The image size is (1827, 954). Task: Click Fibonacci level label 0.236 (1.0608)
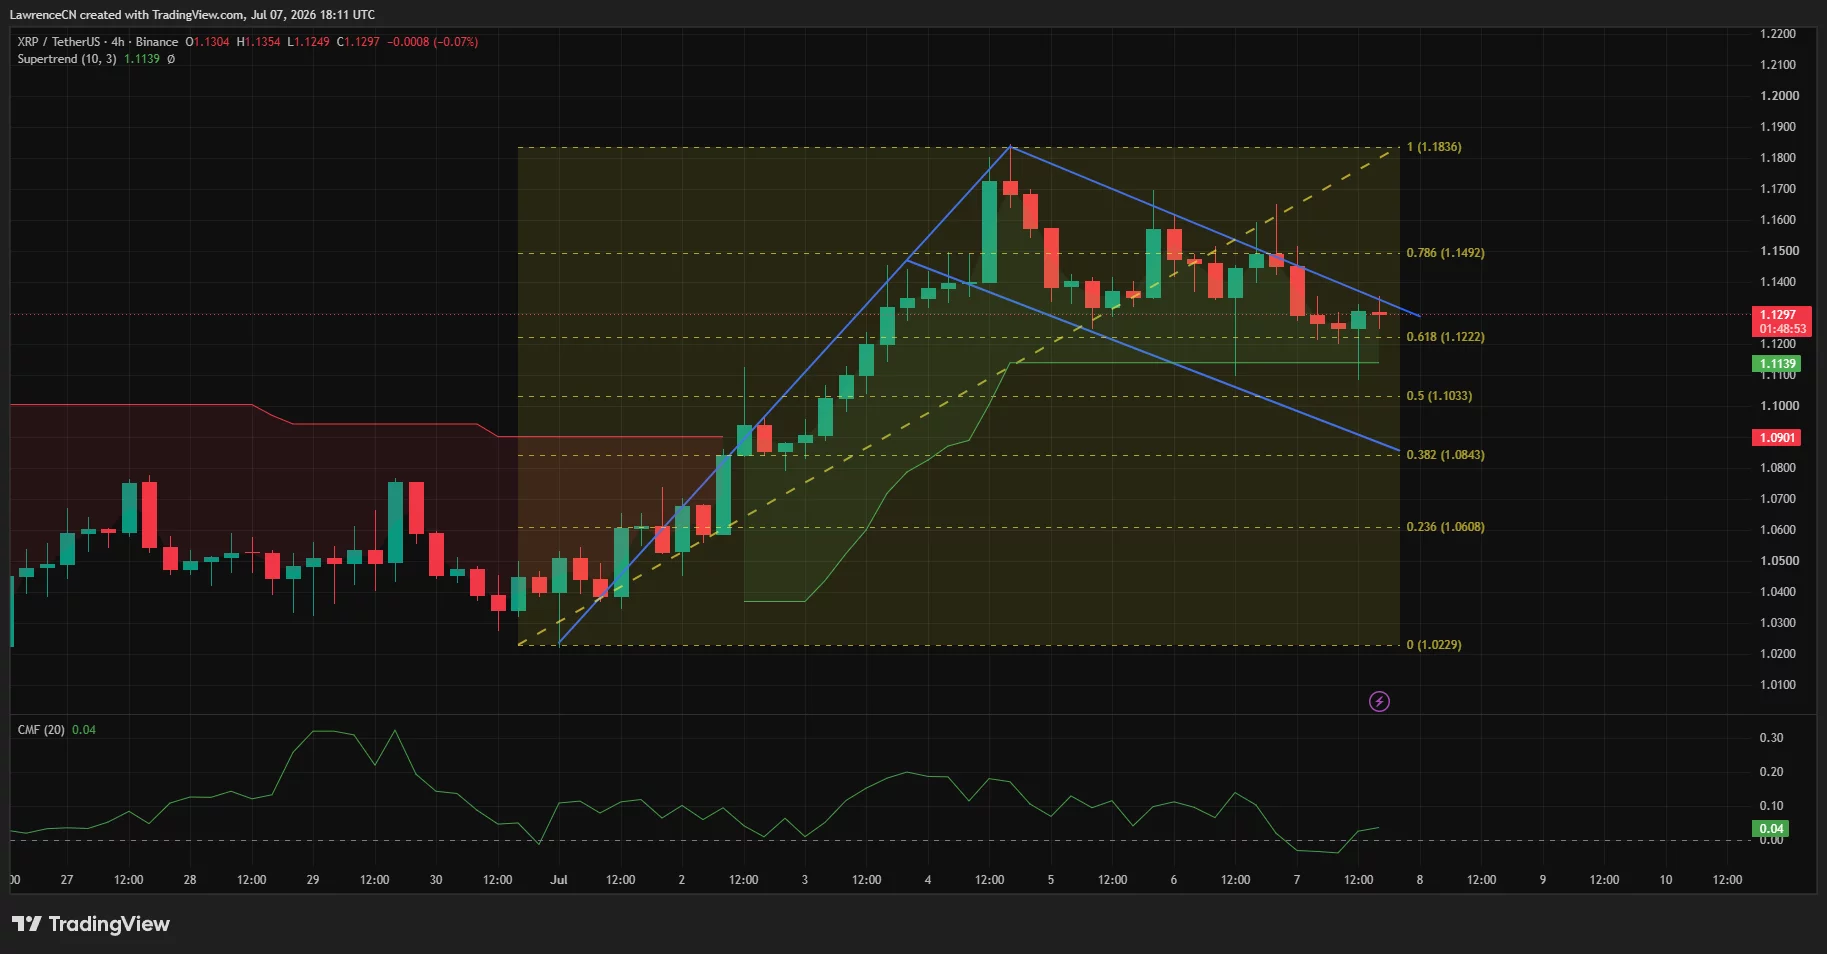tap(1445, 527)
